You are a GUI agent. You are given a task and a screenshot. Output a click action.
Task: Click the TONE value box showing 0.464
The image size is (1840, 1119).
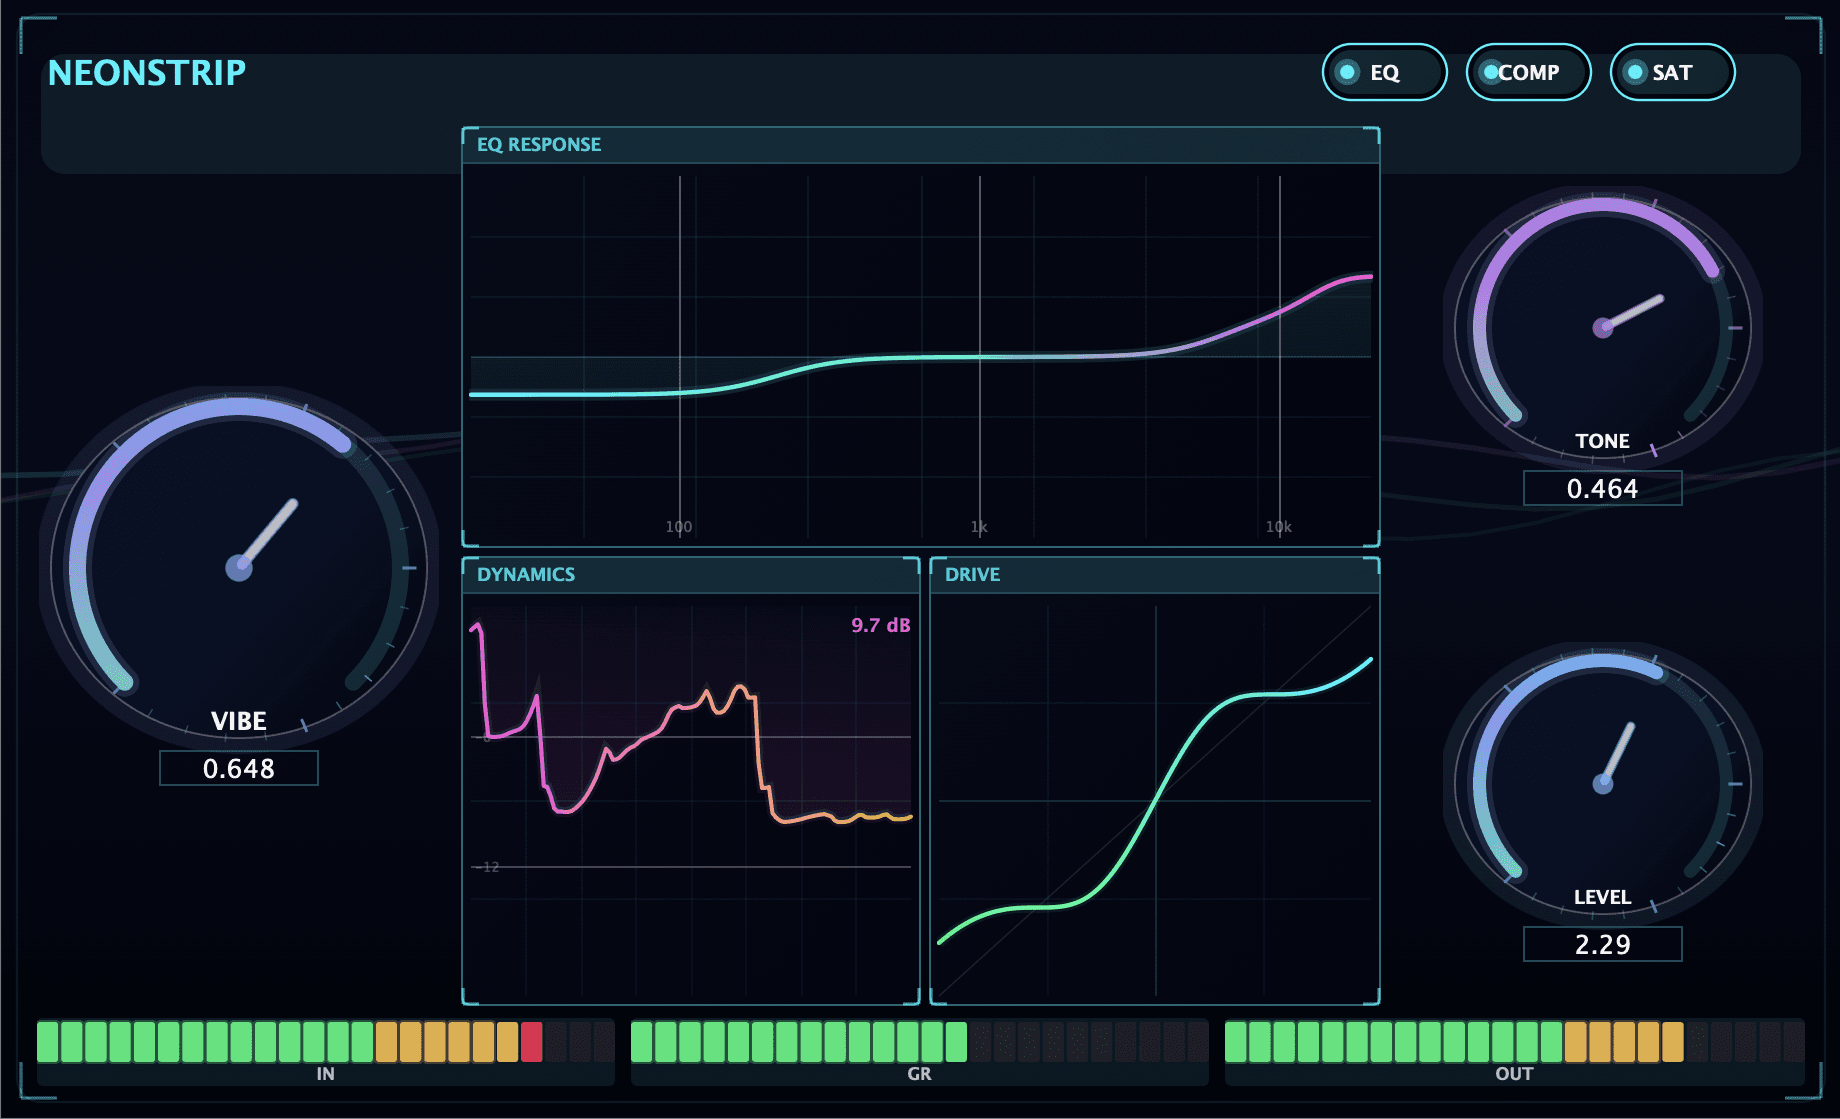[x=1602, y=489]
